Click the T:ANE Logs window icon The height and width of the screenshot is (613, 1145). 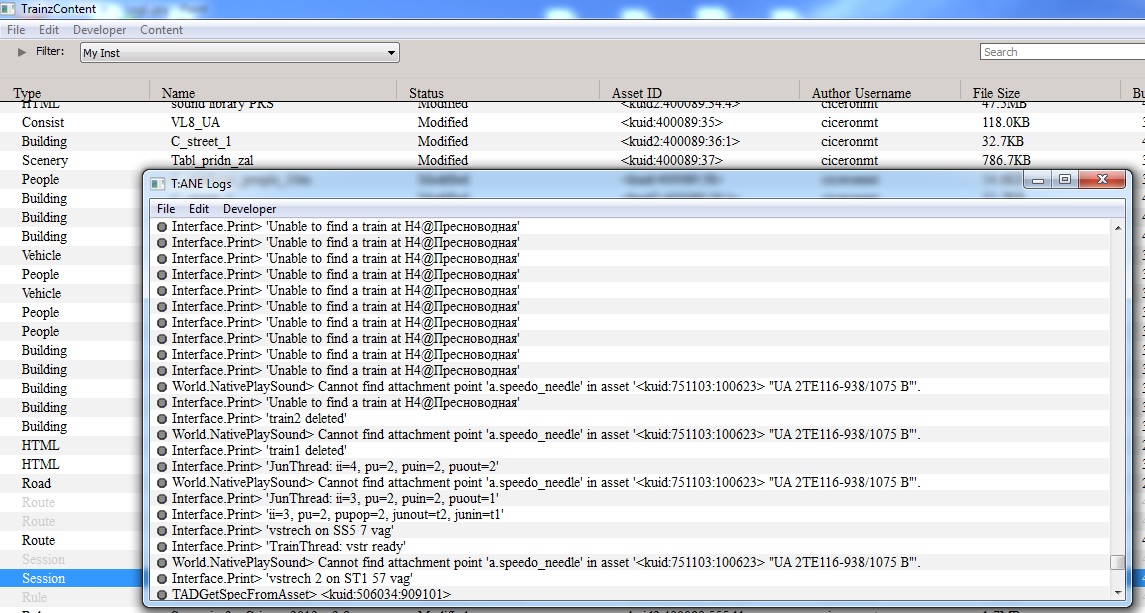[158, 183]
